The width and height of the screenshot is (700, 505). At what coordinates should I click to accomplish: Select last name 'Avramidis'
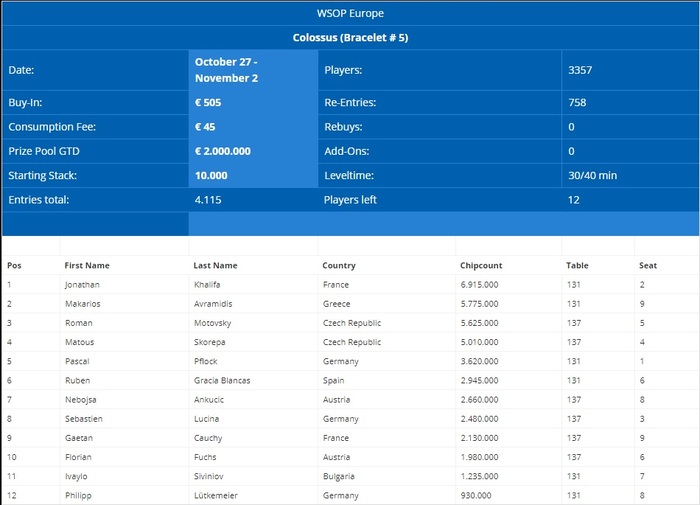pyautogui.click(x=213, y=304)
